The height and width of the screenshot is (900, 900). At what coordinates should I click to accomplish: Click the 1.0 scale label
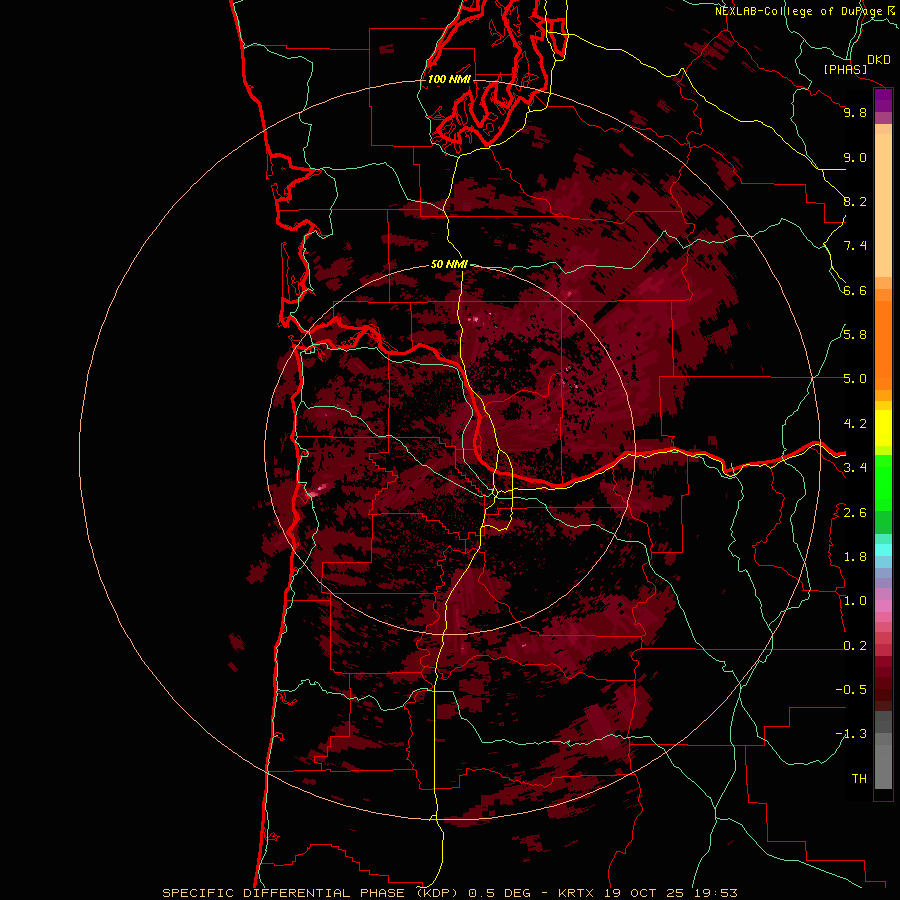coord(855,601)
